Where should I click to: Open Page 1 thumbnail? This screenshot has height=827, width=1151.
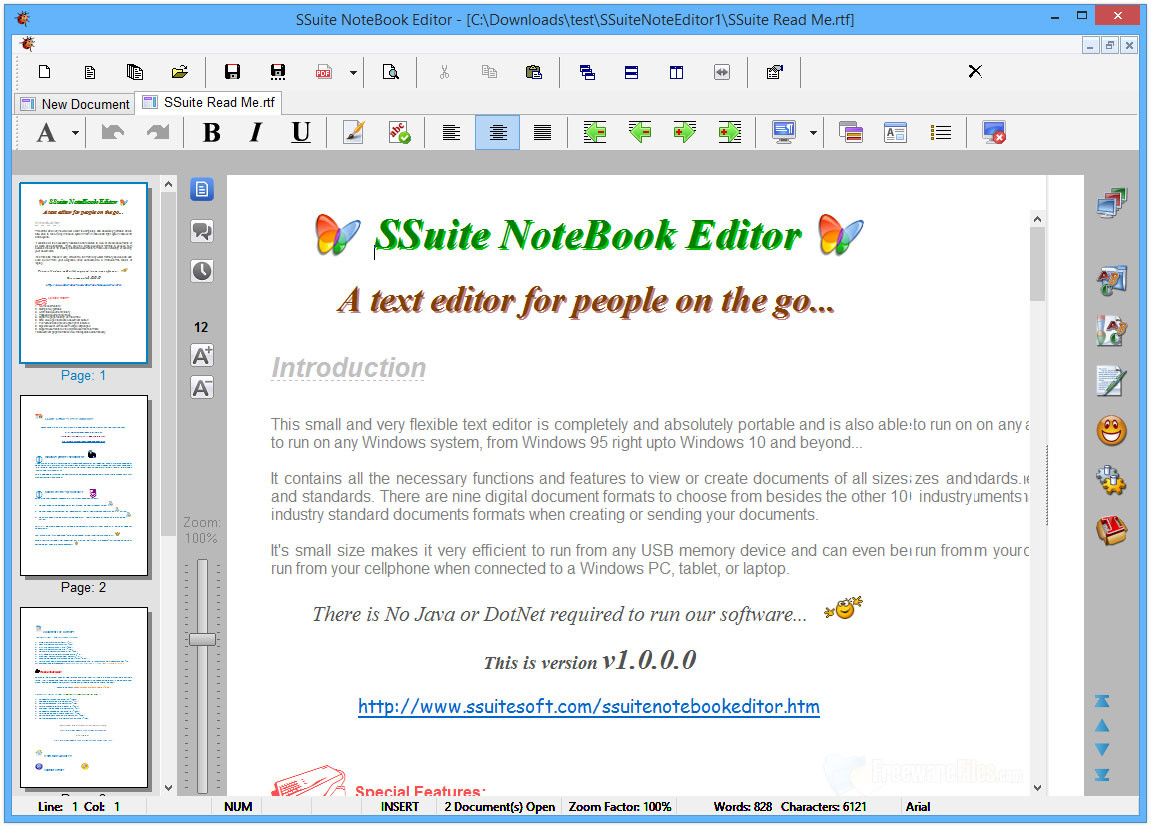click(84, 273)
